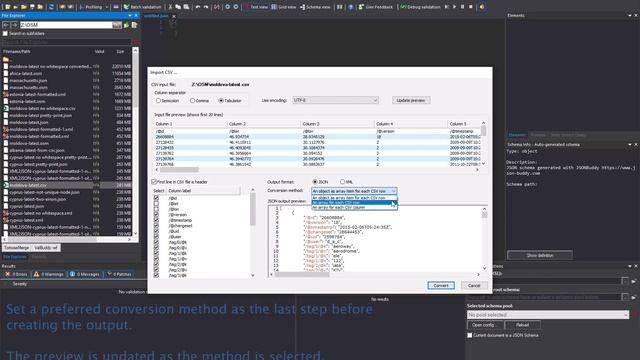Switch to Text view in toolbar

(256, 7)
